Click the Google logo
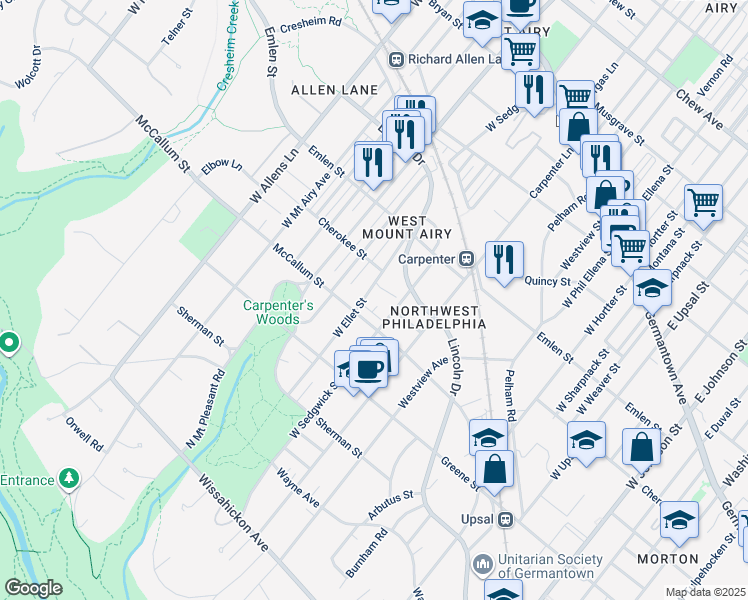This screenshot has width=748, height=600. click(33, 588)
